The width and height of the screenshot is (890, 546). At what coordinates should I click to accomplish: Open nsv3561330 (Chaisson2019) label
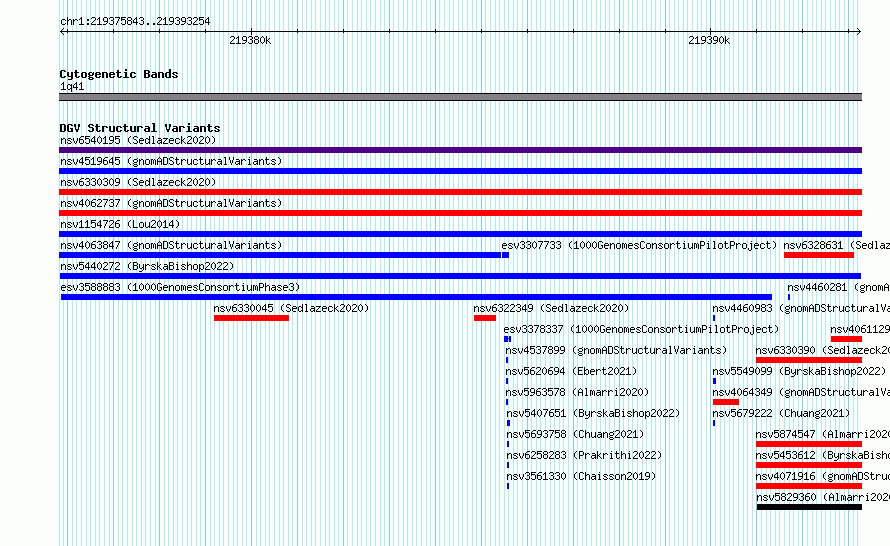[581, 476]
